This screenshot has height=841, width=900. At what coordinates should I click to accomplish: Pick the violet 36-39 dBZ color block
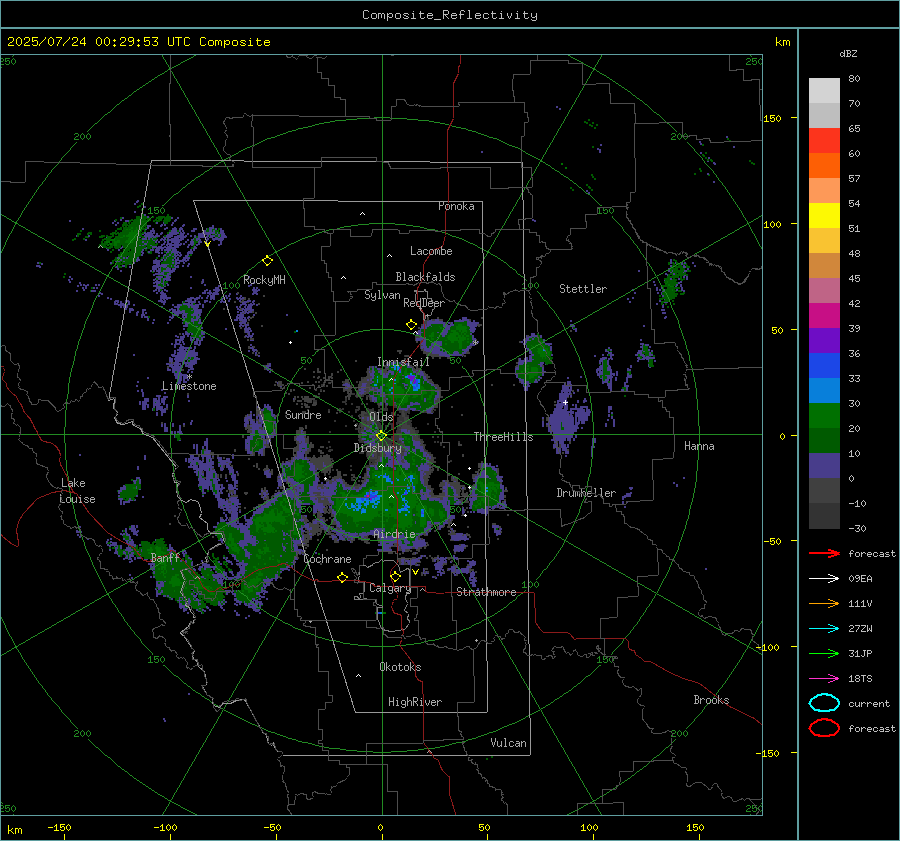(x=824, y=341)
